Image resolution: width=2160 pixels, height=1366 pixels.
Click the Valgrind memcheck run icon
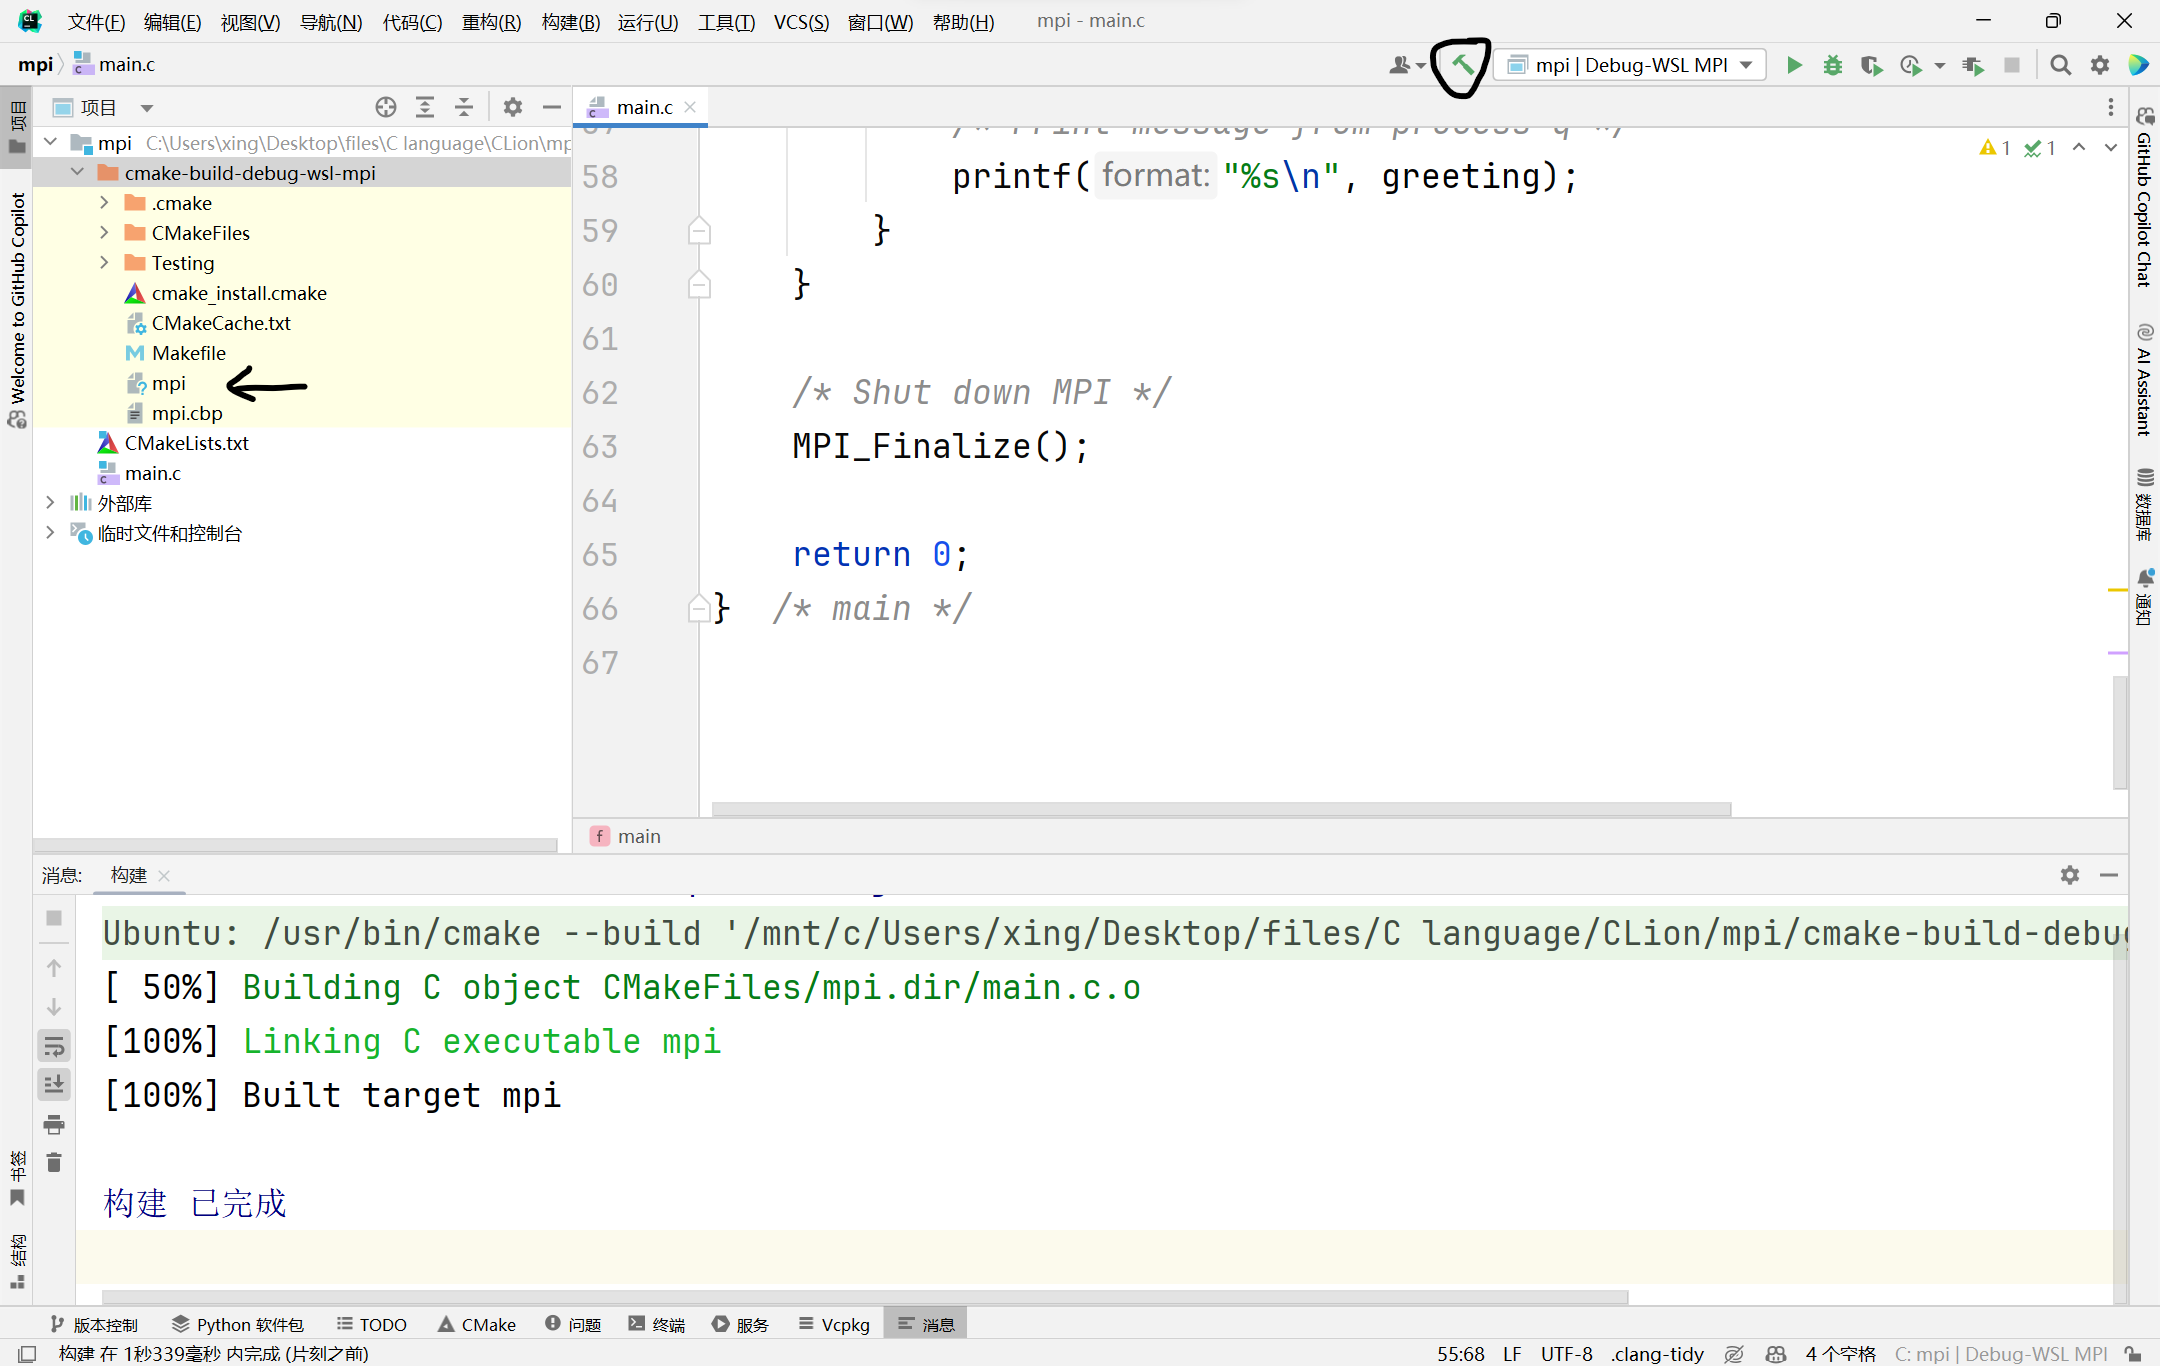coord(1972,65)
